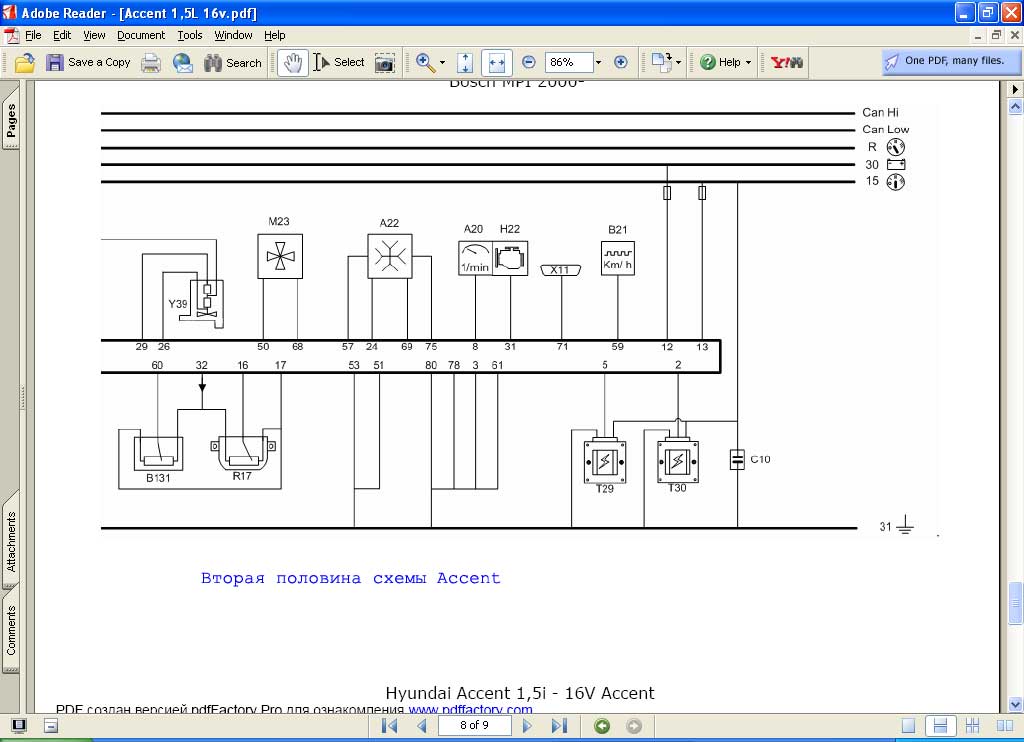Image resolution: width=1024 pixels, height=742 pixels.
Task: Go to the next page
Action: 527,726
